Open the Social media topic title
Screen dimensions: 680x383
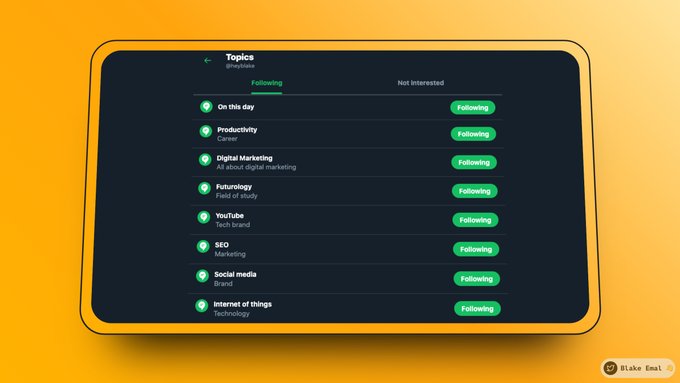[x=235, y=275]
